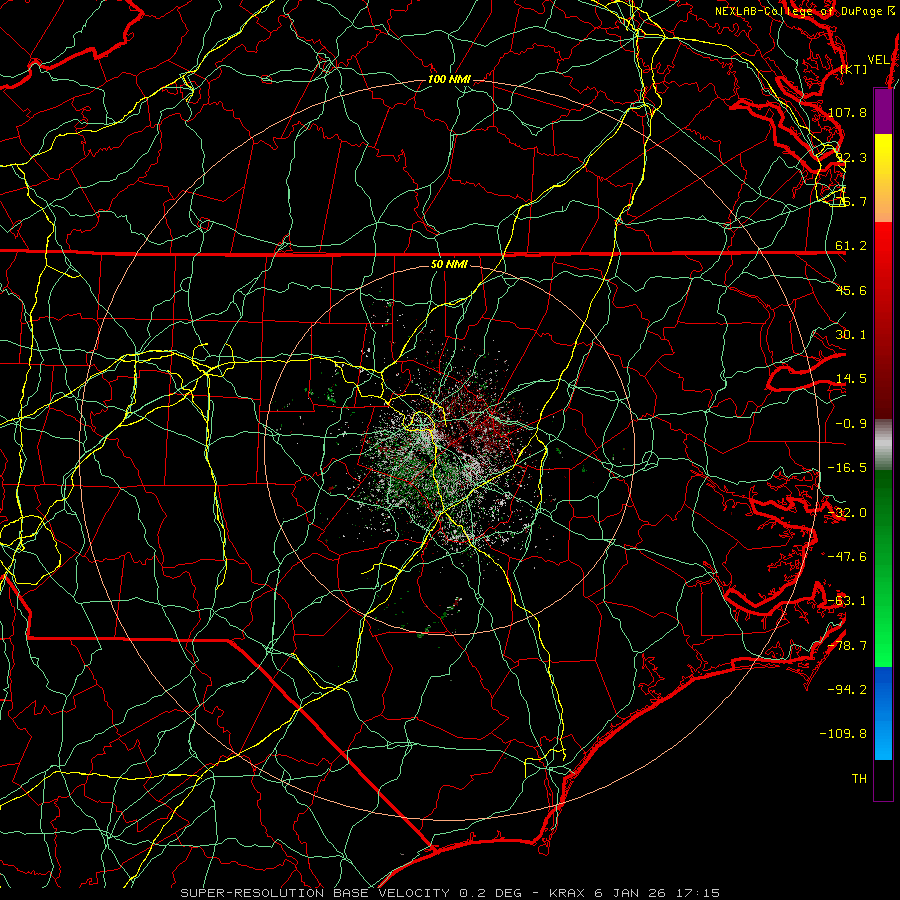900x900 pixels.
Task: Click the -16.5 velocity legend value
Action: [x=847, y=468]
